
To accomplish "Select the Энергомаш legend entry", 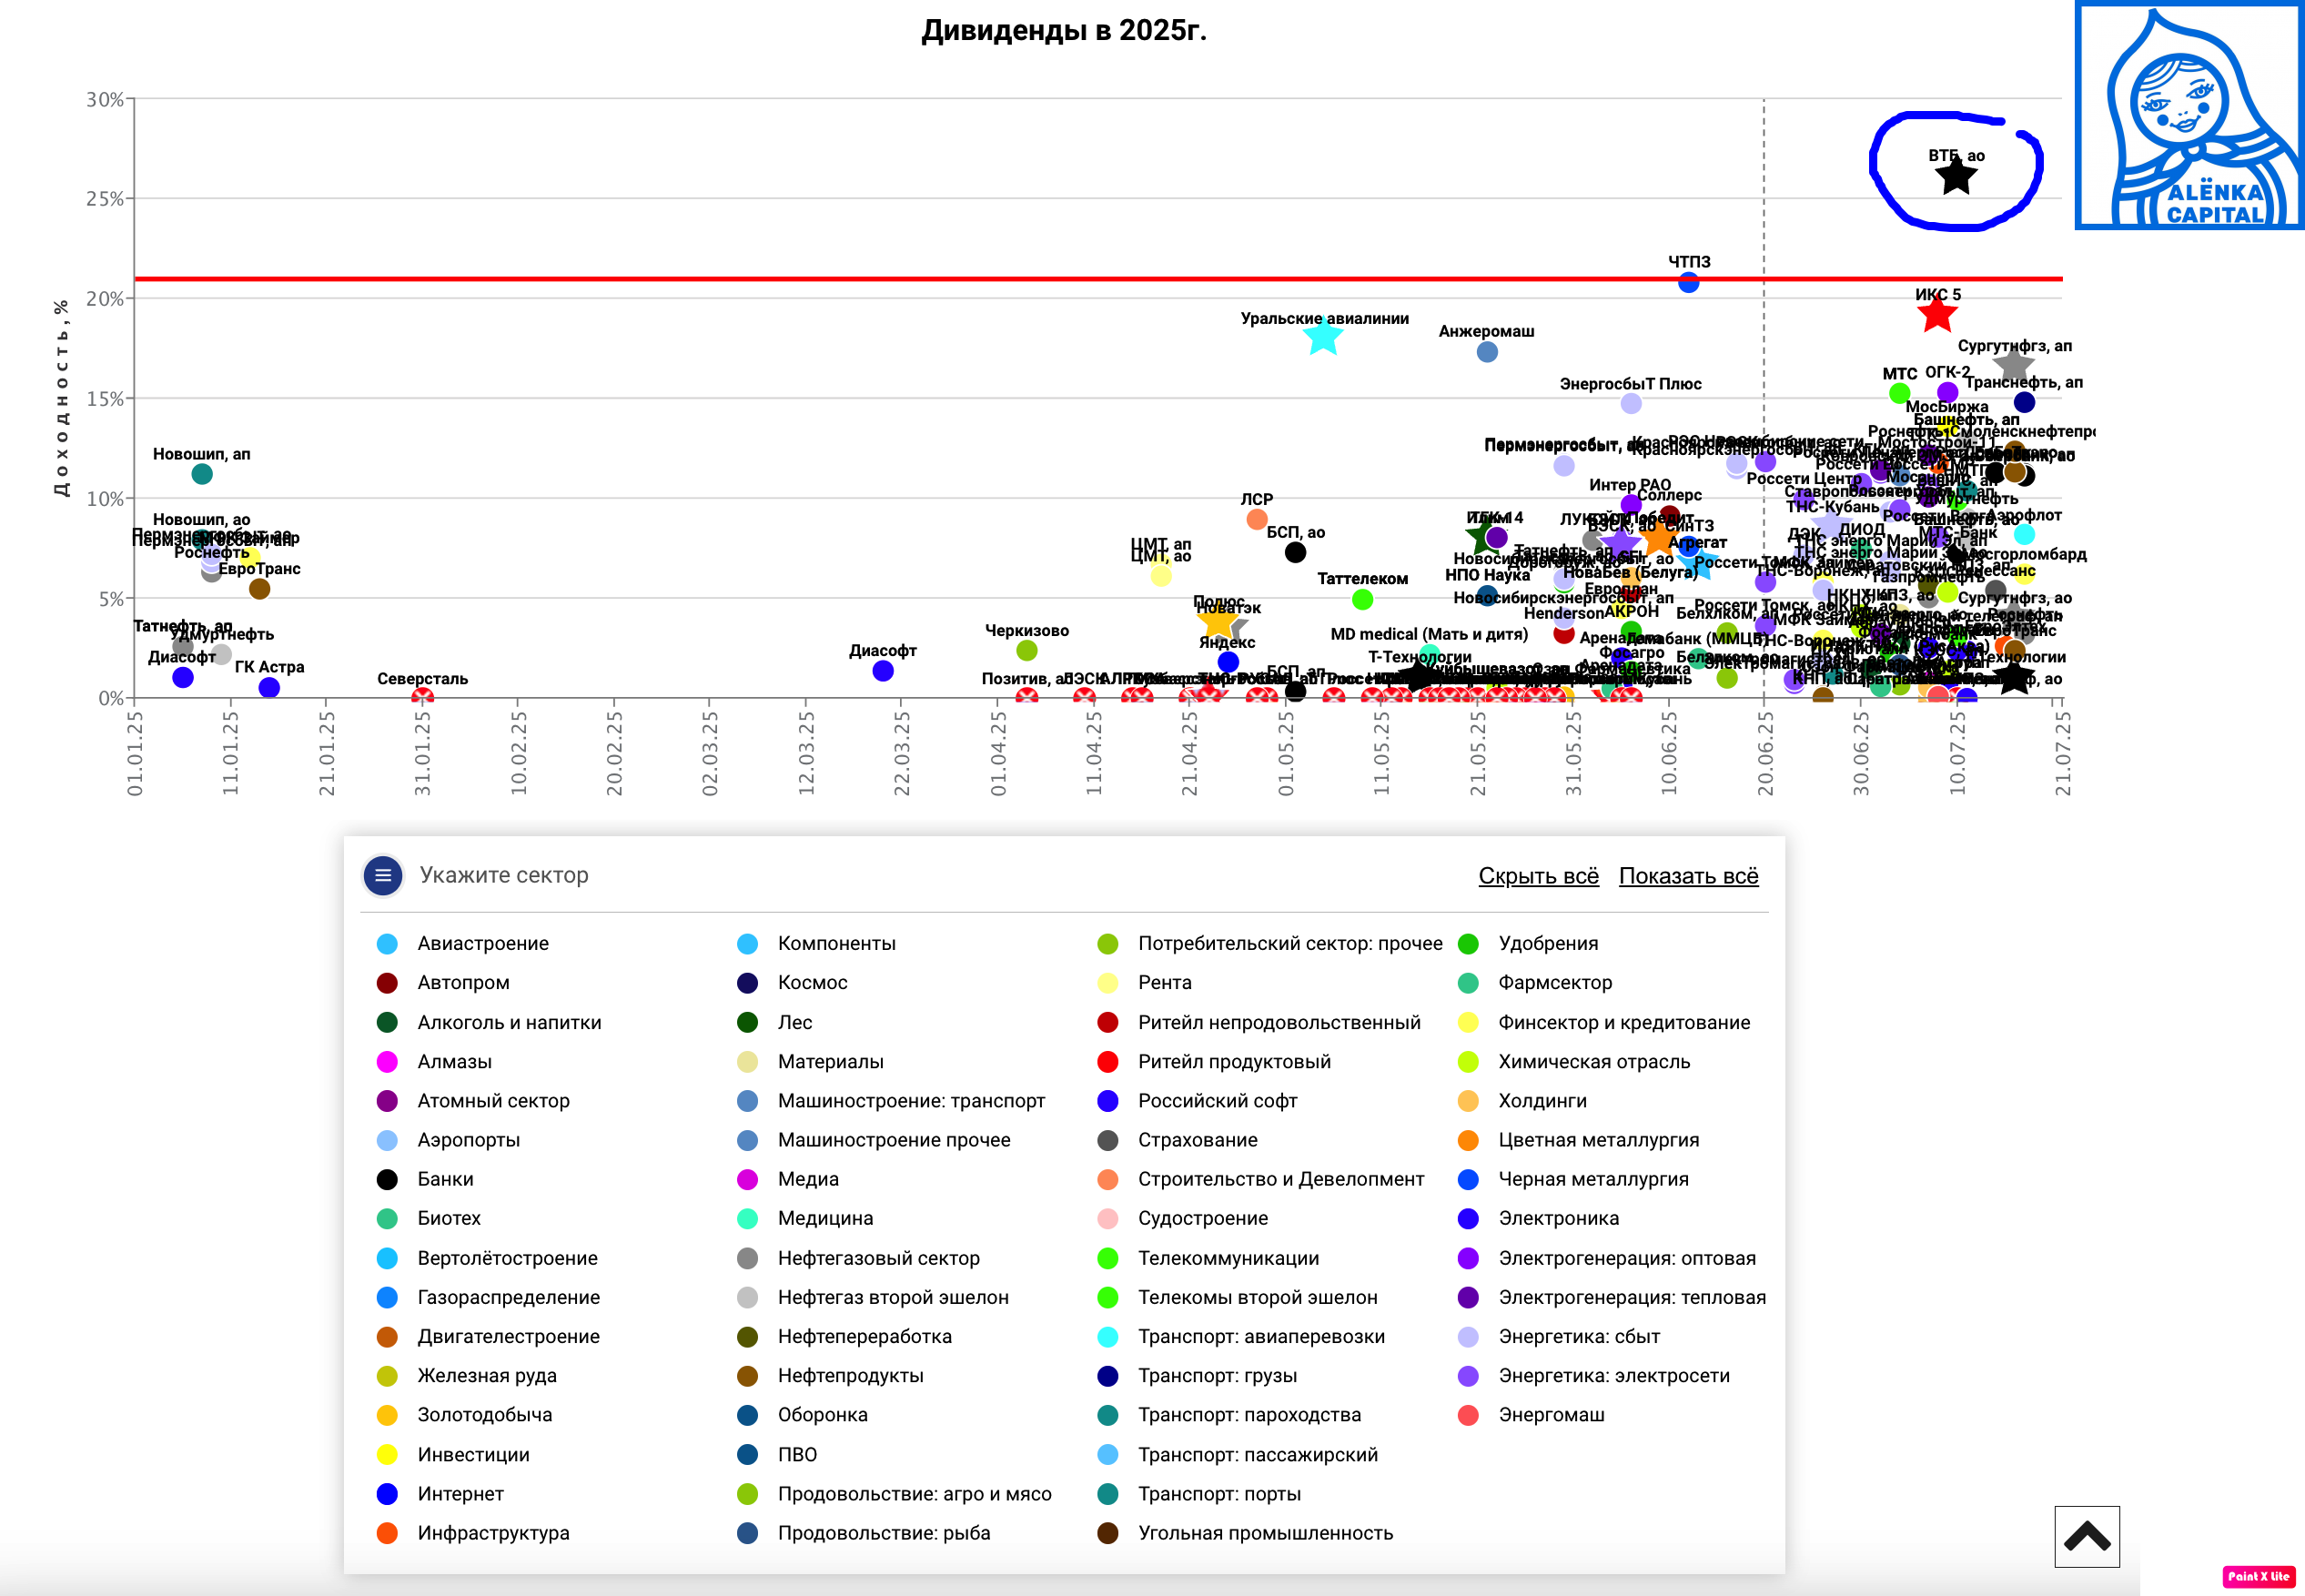I will [1531, 1414].
